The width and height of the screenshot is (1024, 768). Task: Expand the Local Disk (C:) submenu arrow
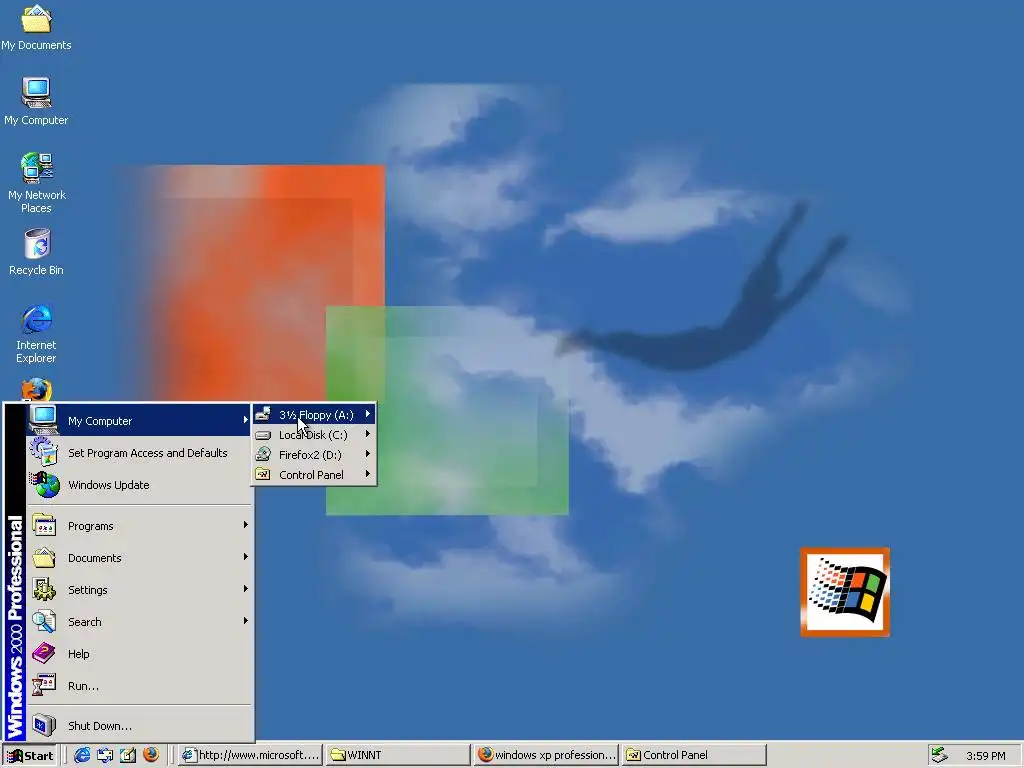[x=368, y=434]
